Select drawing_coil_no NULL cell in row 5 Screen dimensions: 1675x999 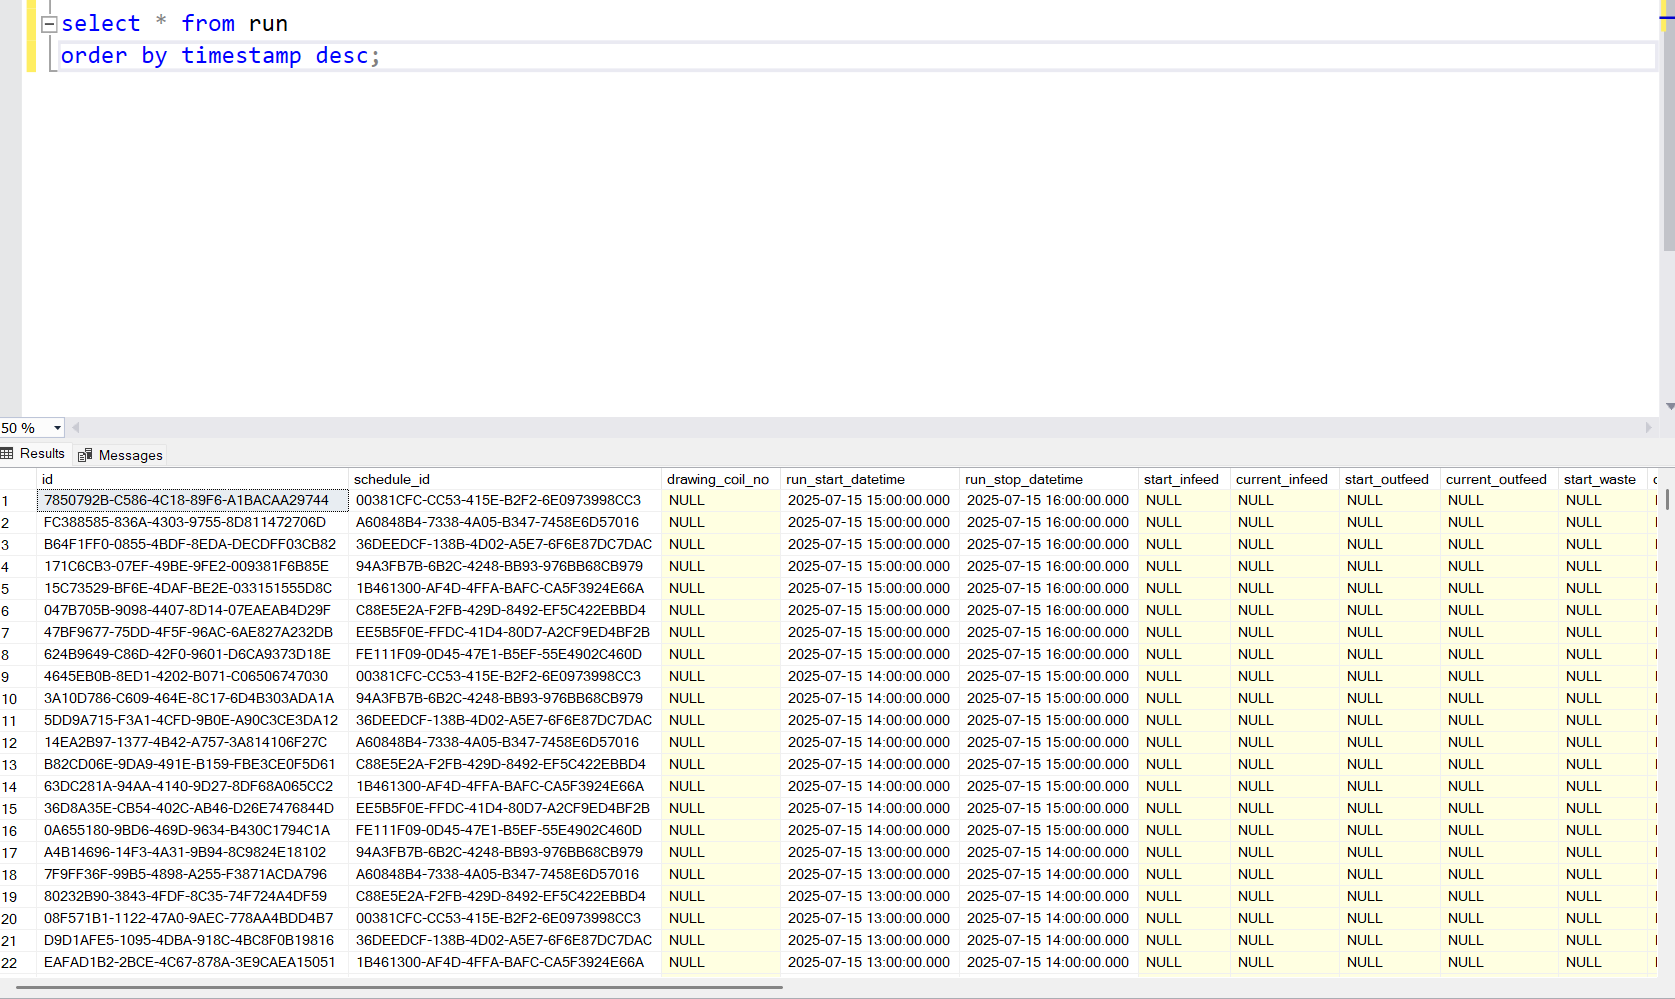coord(721,589)
